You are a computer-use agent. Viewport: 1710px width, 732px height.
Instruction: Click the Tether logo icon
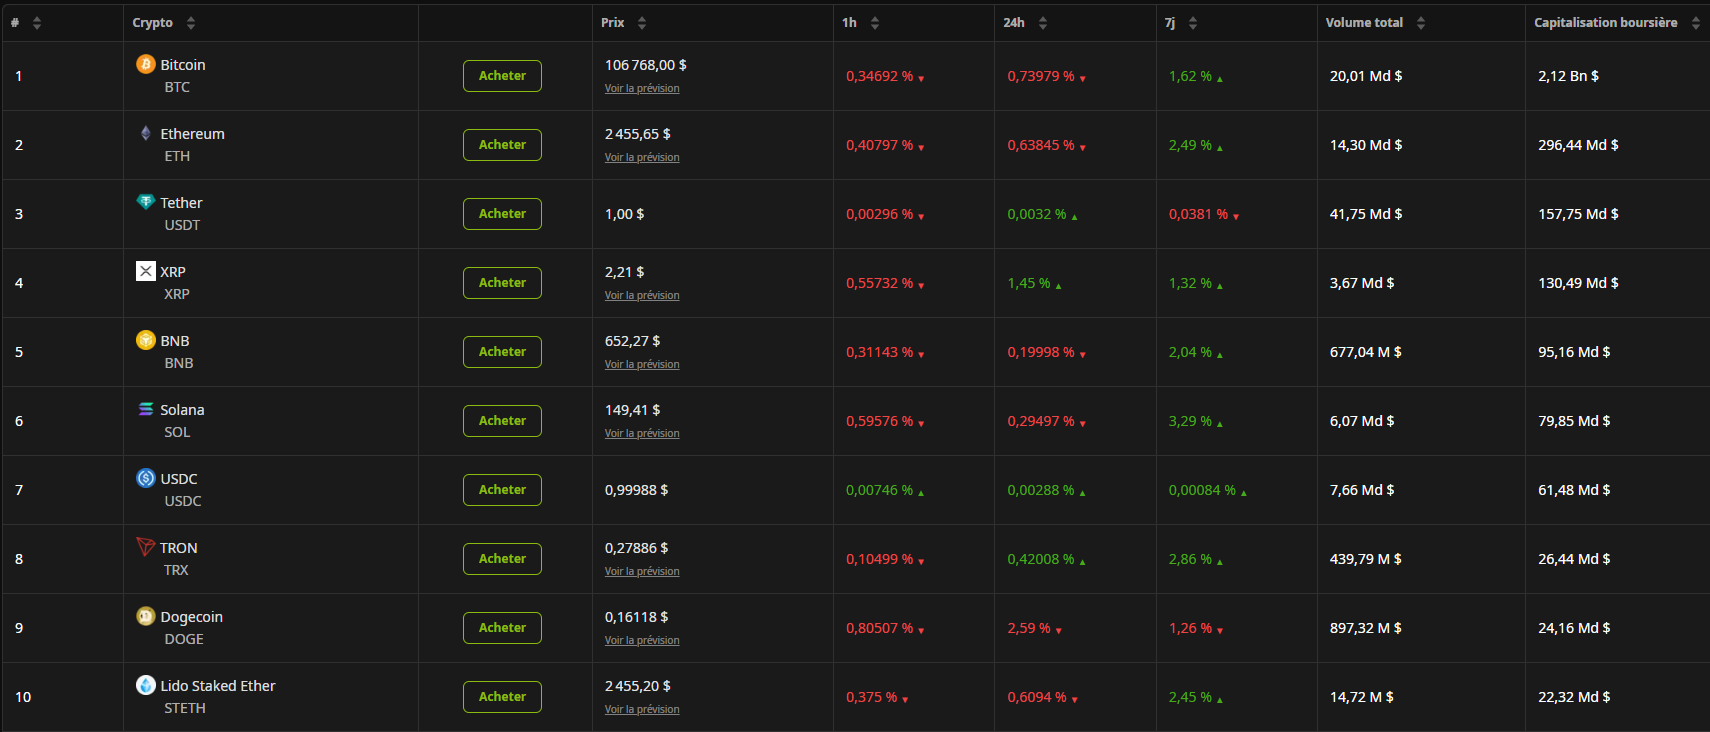click(146, 202)
